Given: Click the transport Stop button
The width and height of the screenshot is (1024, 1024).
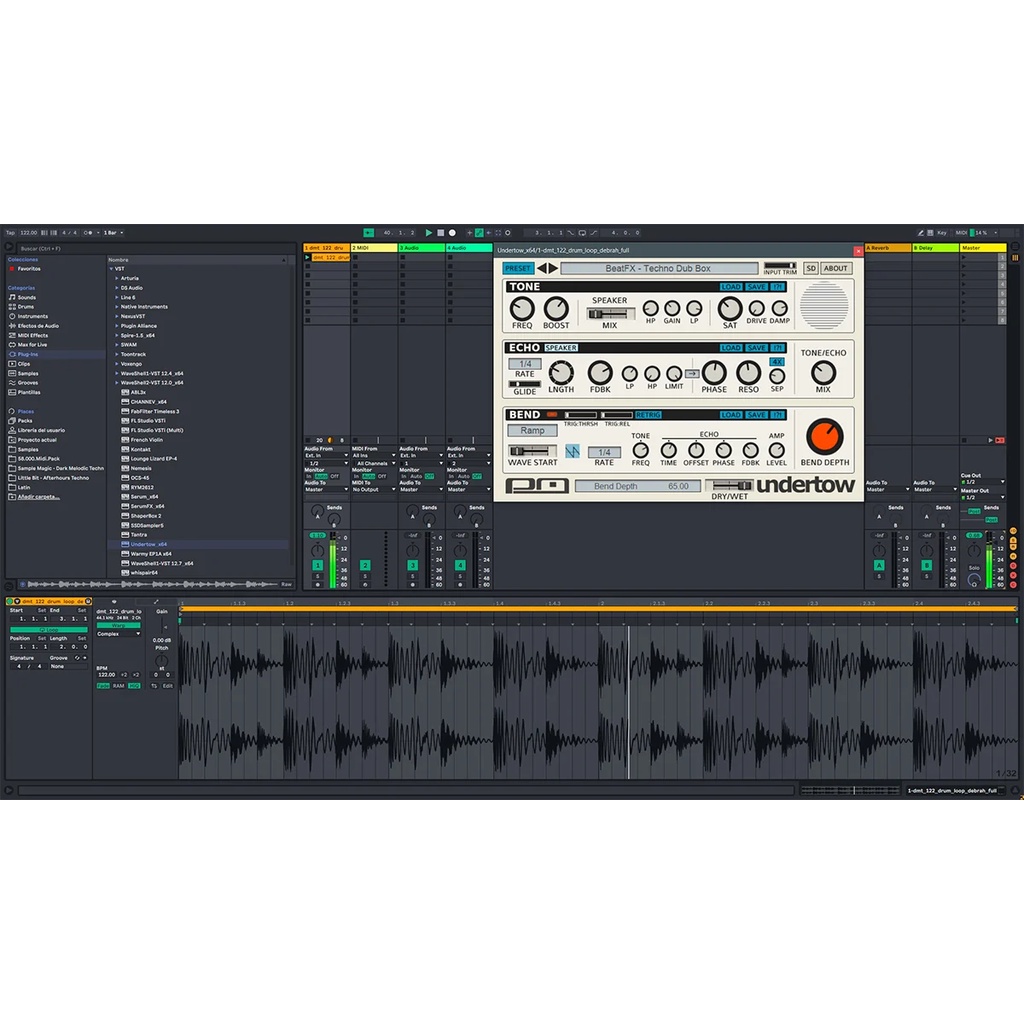Looking at the screenshot, I should point(441,232).
